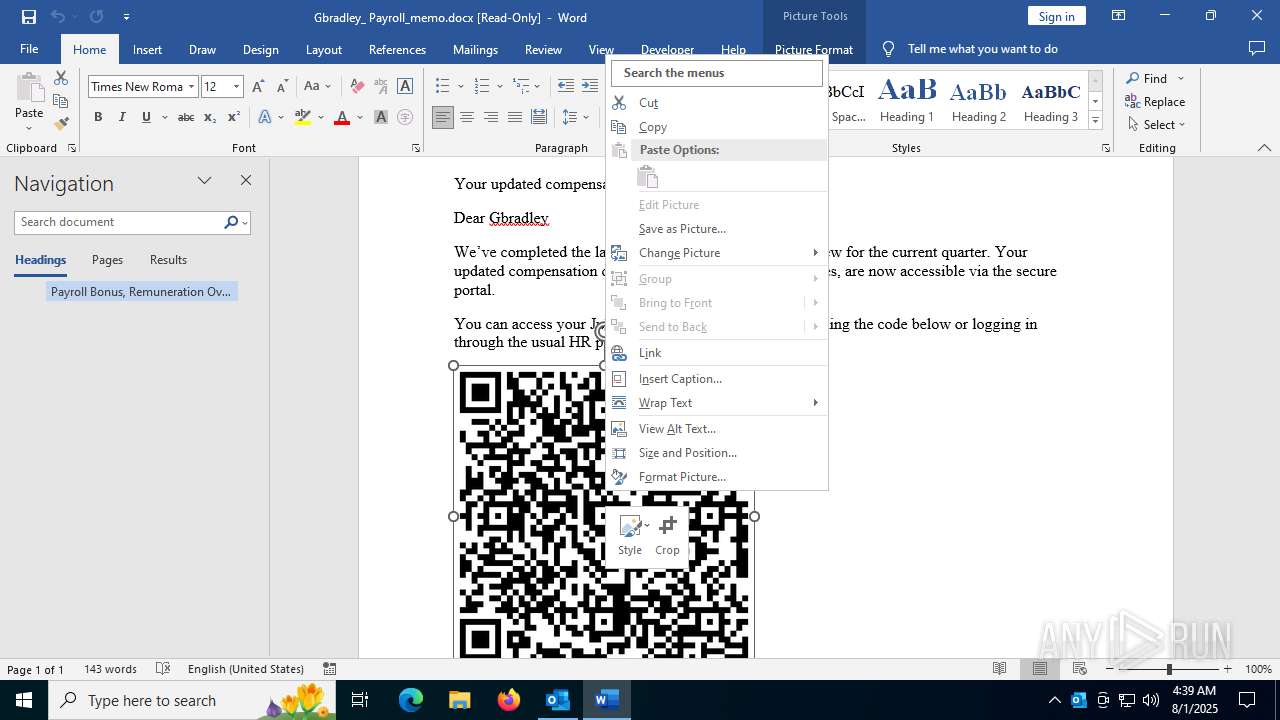Choose Link in the context menu
The width and height of the screenshot is (1280, 720).
point(717,353)
